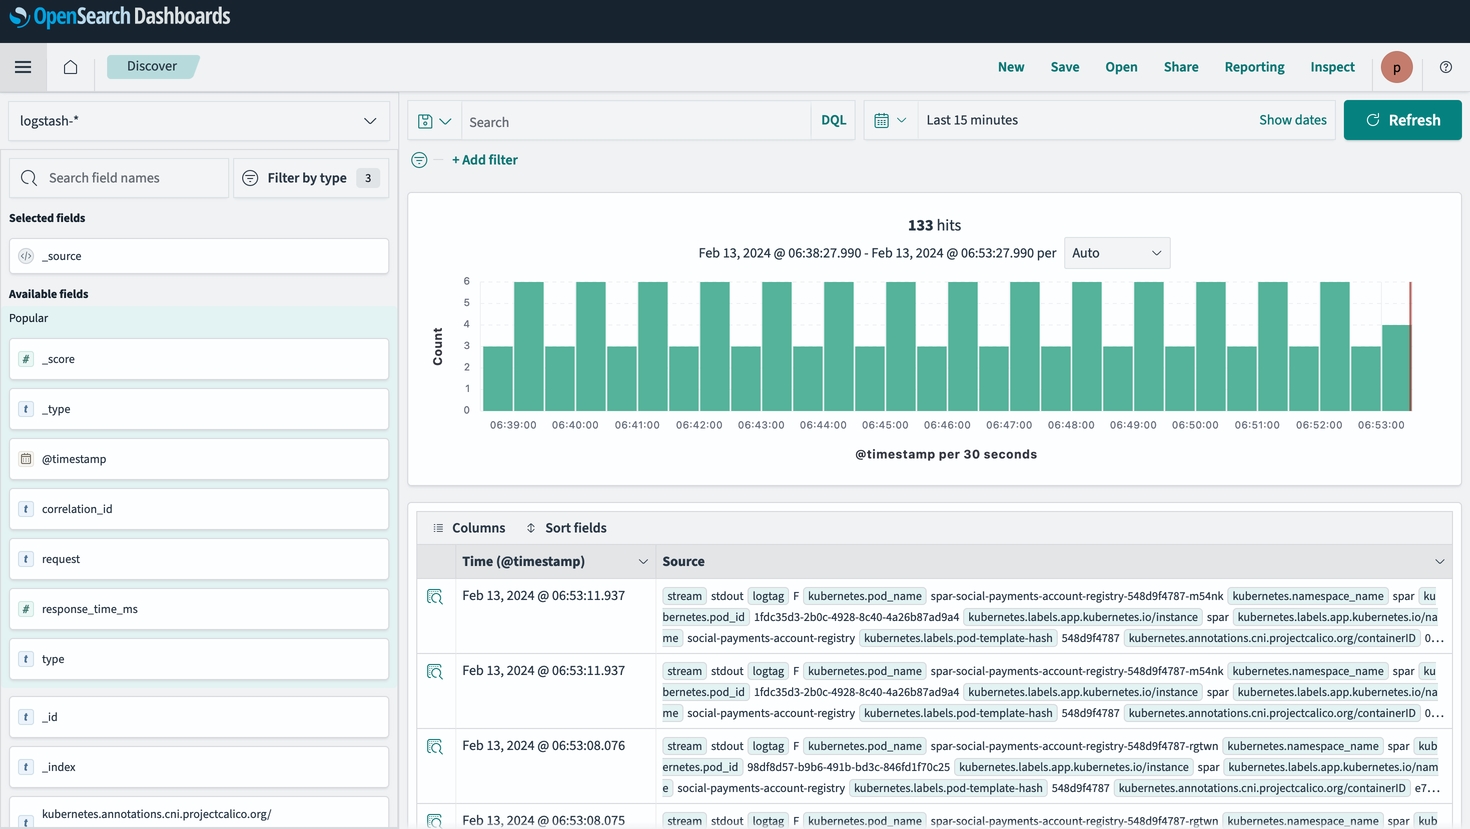
Task: Open the Reporting menu
Action: [x=1254, y=67]
